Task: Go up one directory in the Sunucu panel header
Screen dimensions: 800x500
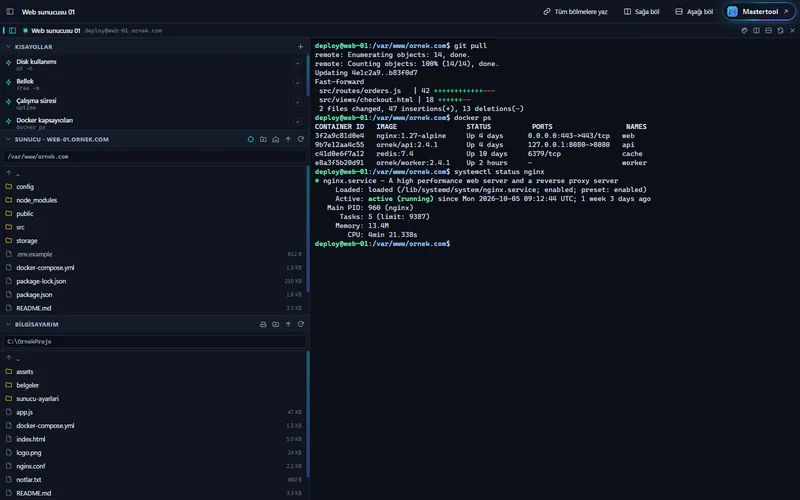Action: click(x=288, y=139)
